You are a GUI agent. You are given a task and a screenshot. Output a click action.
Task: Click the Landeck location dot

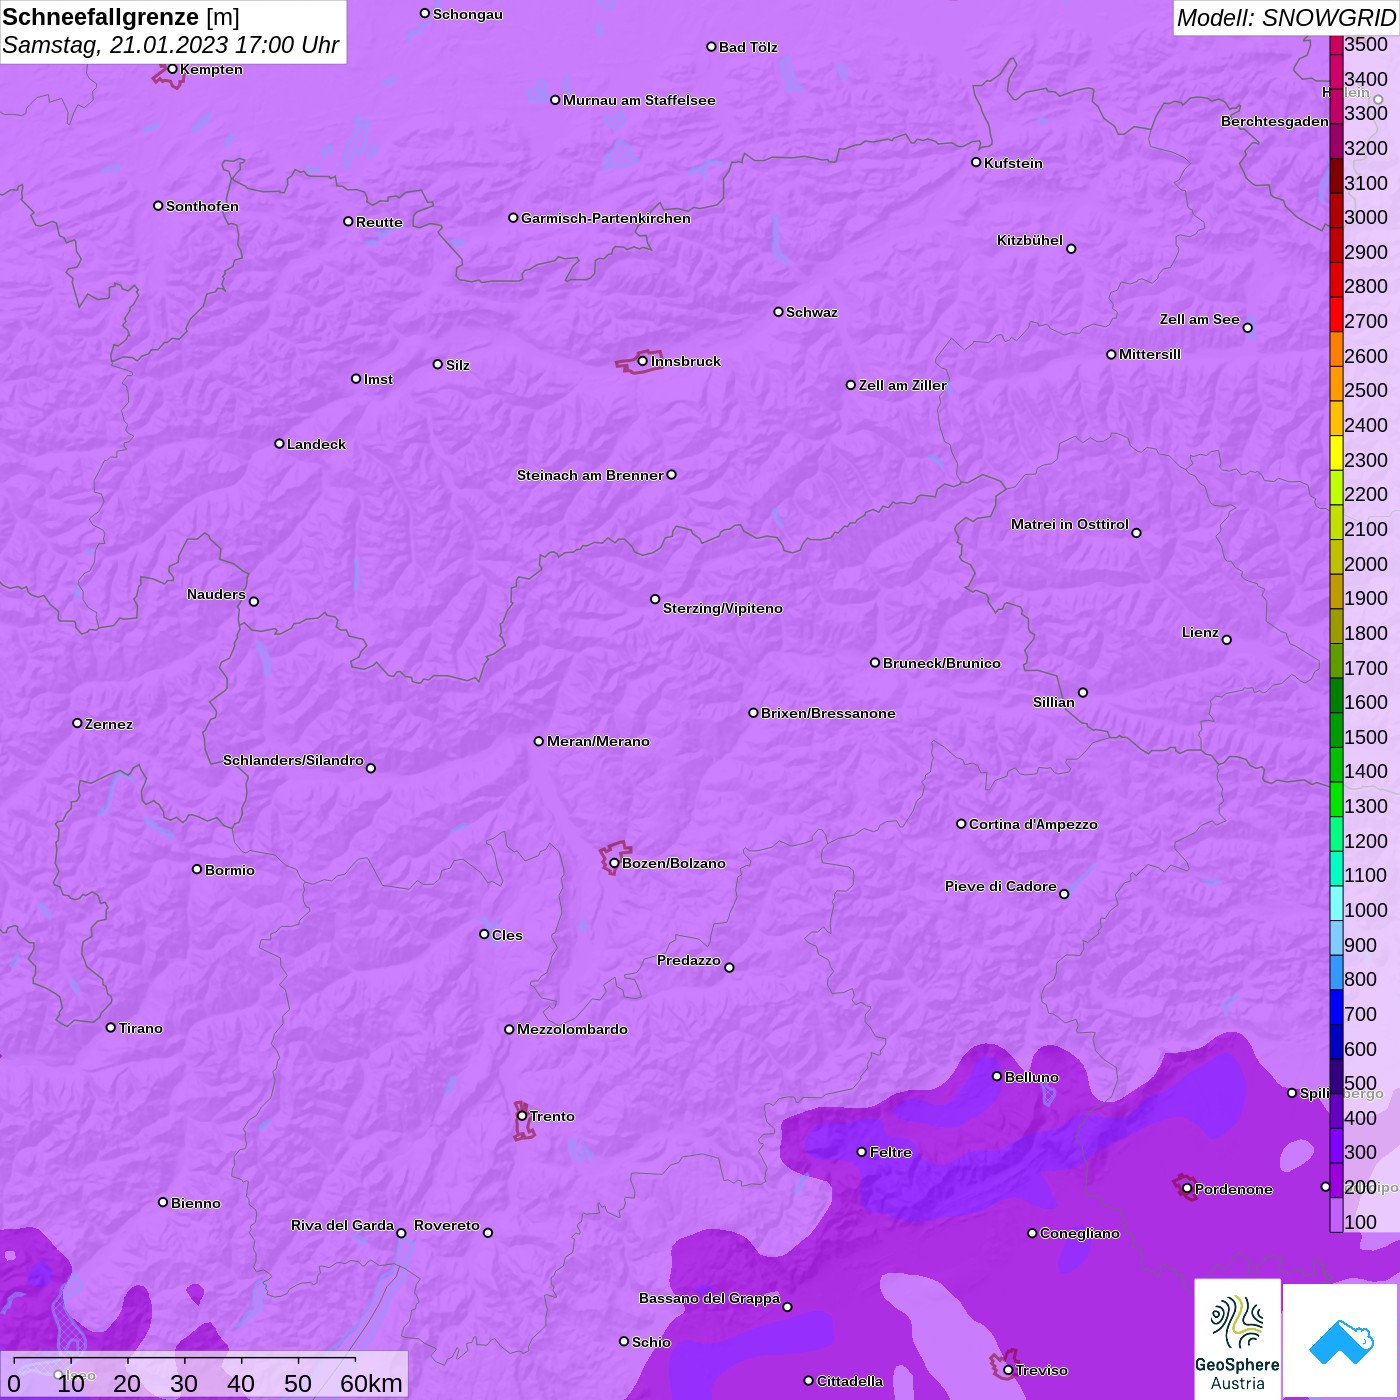(x=279, y=443)
